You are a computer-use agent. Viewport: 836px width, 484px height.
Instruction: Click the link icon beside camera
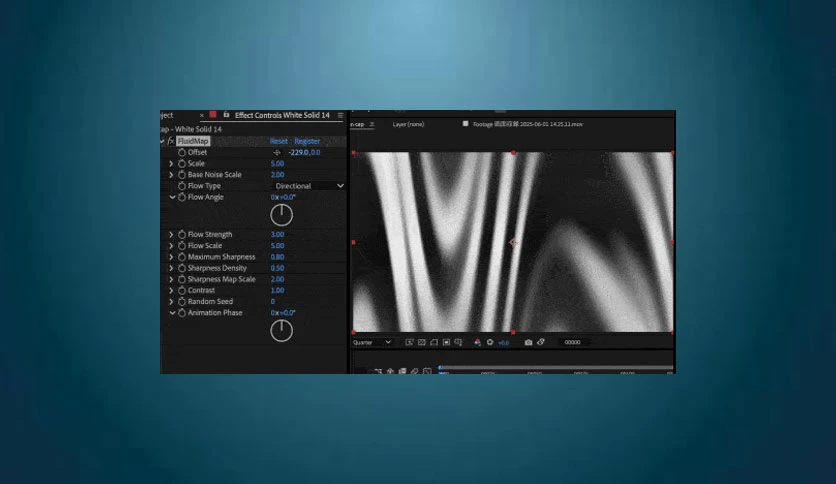click(541, 342)
